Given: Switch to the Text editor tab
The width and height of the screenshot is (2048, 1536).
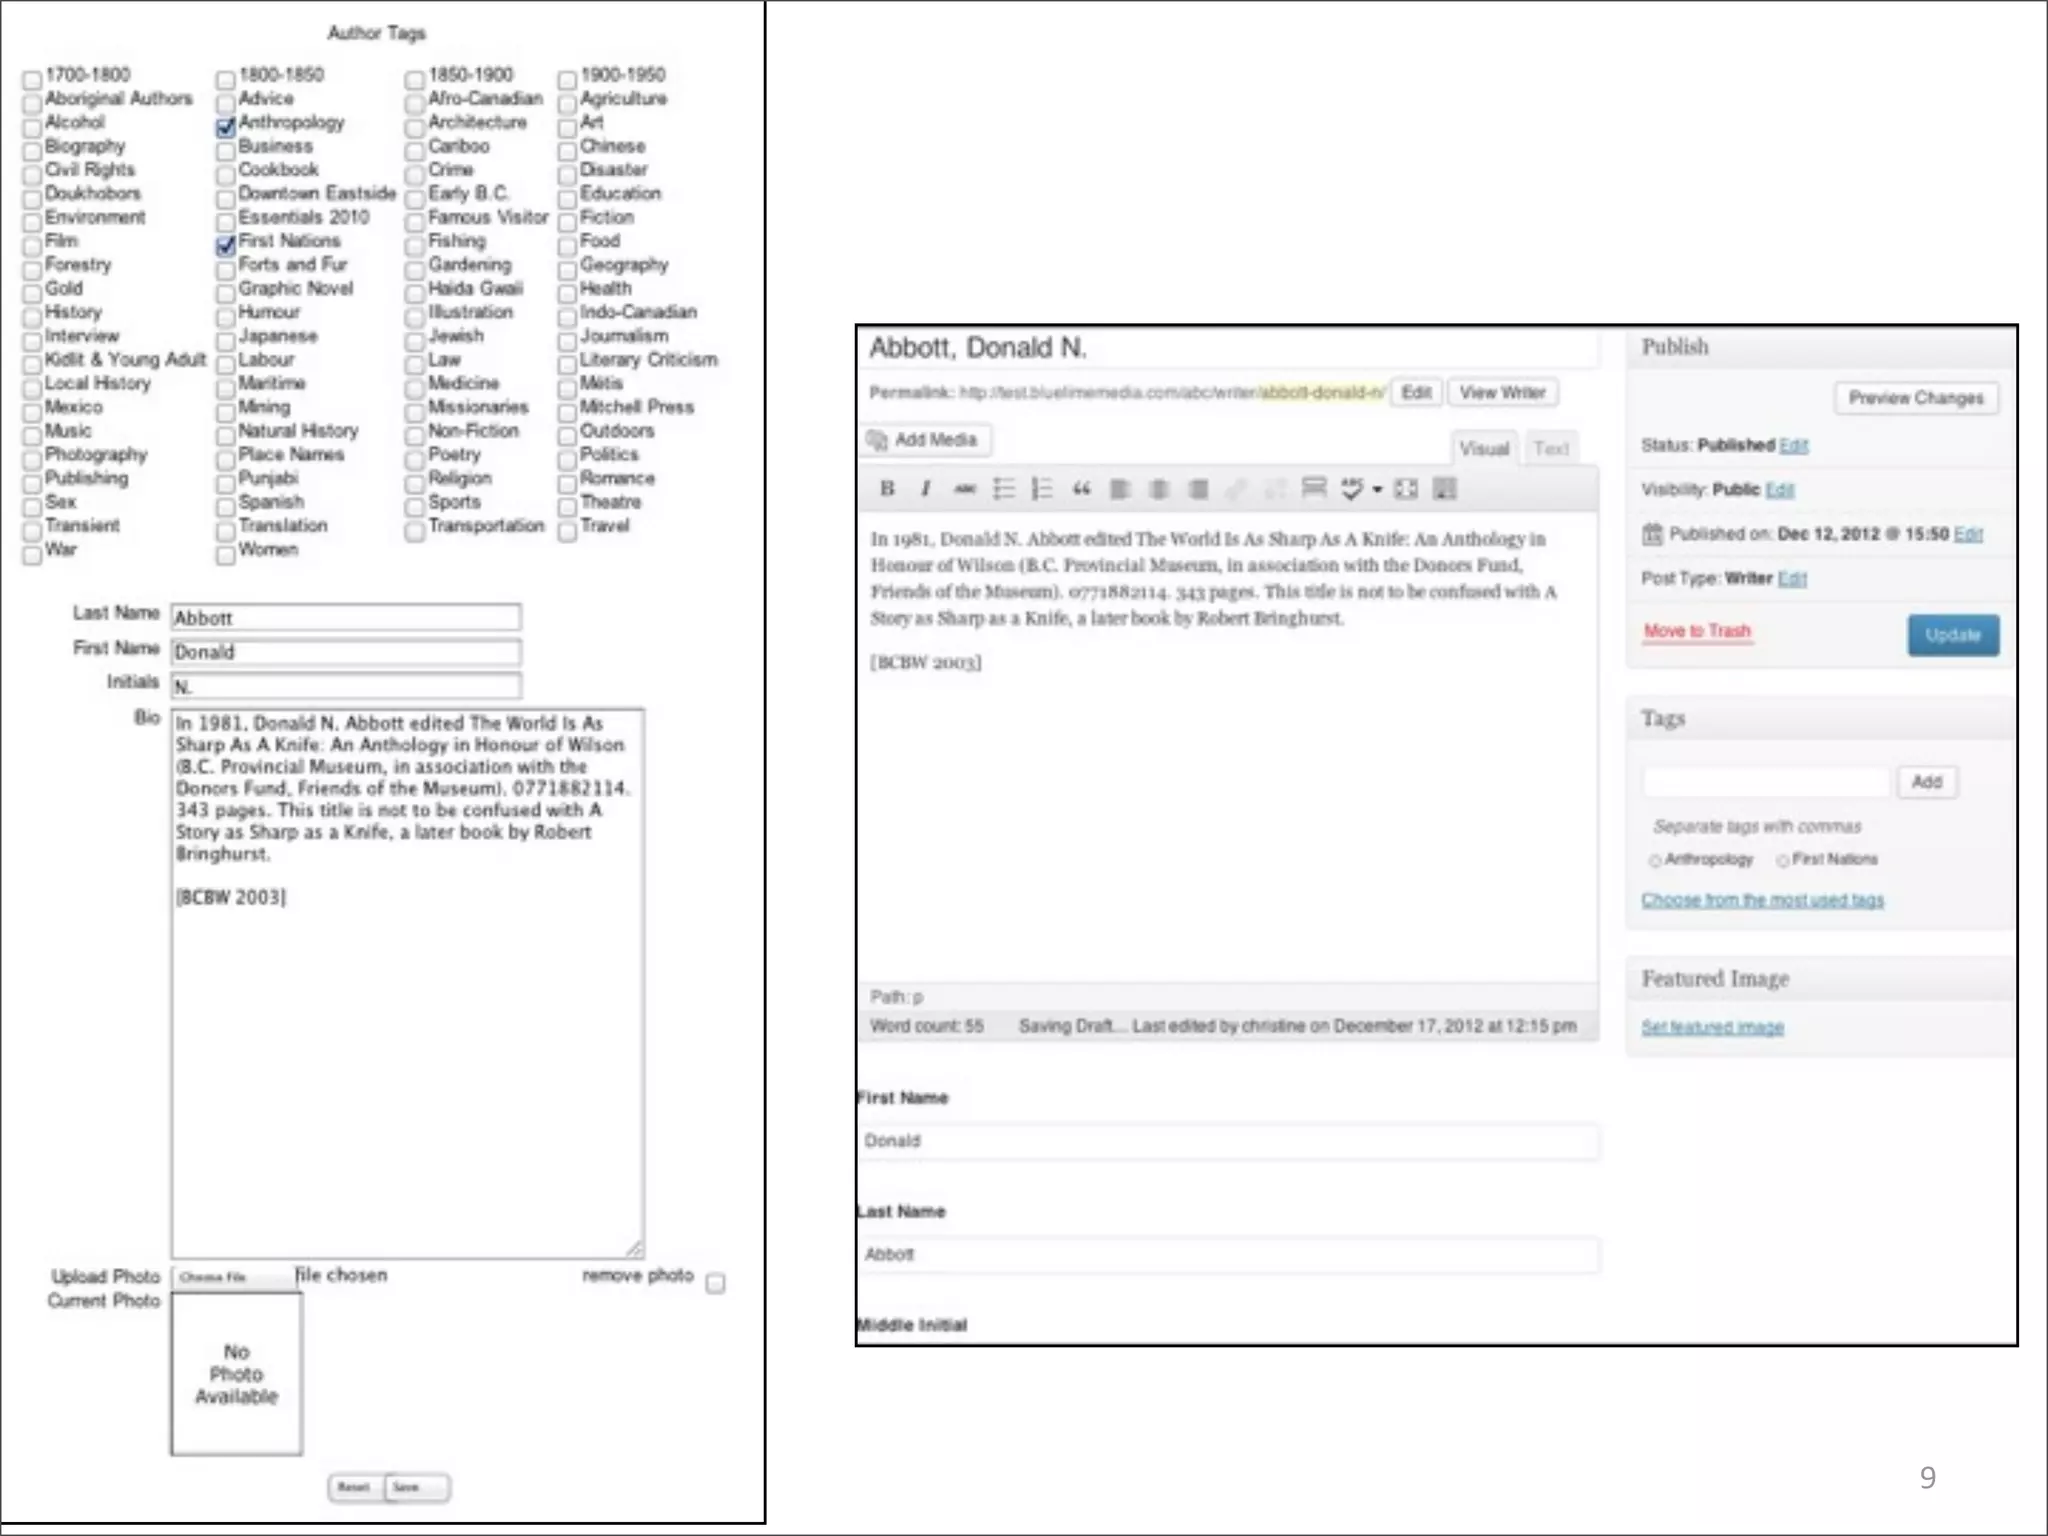Looking at the screenshot, I should [x=1551, y=449].
